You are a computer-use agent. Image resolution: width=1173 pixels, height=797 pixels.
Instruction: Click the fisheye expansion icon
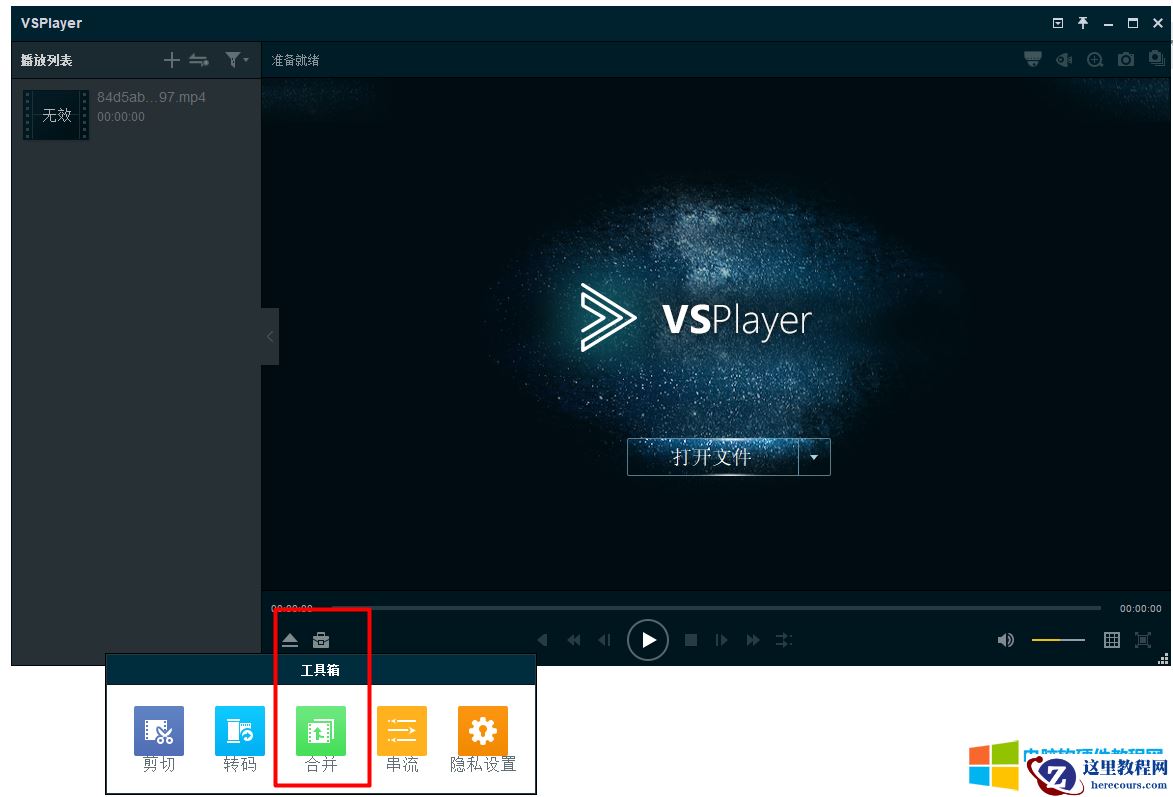(x=1064, y=60)
